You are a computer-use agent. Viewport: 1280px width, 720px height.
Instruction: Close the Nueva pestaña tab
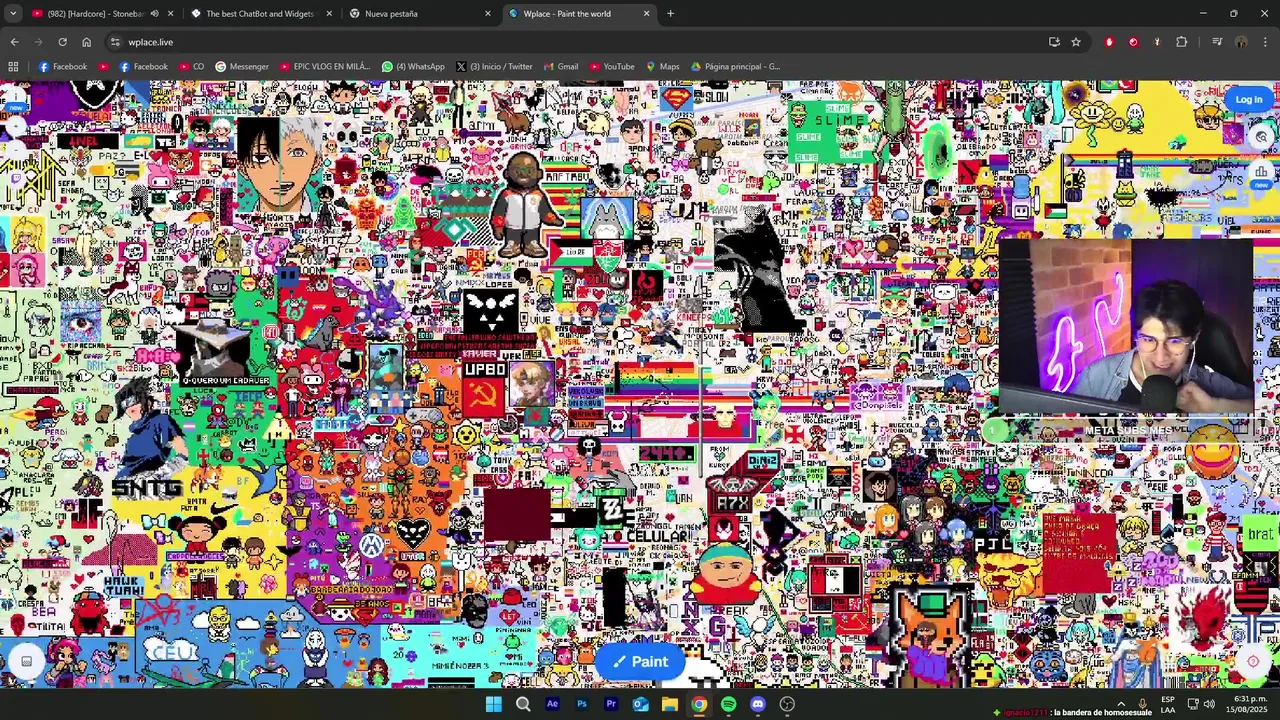pos(488,13)
